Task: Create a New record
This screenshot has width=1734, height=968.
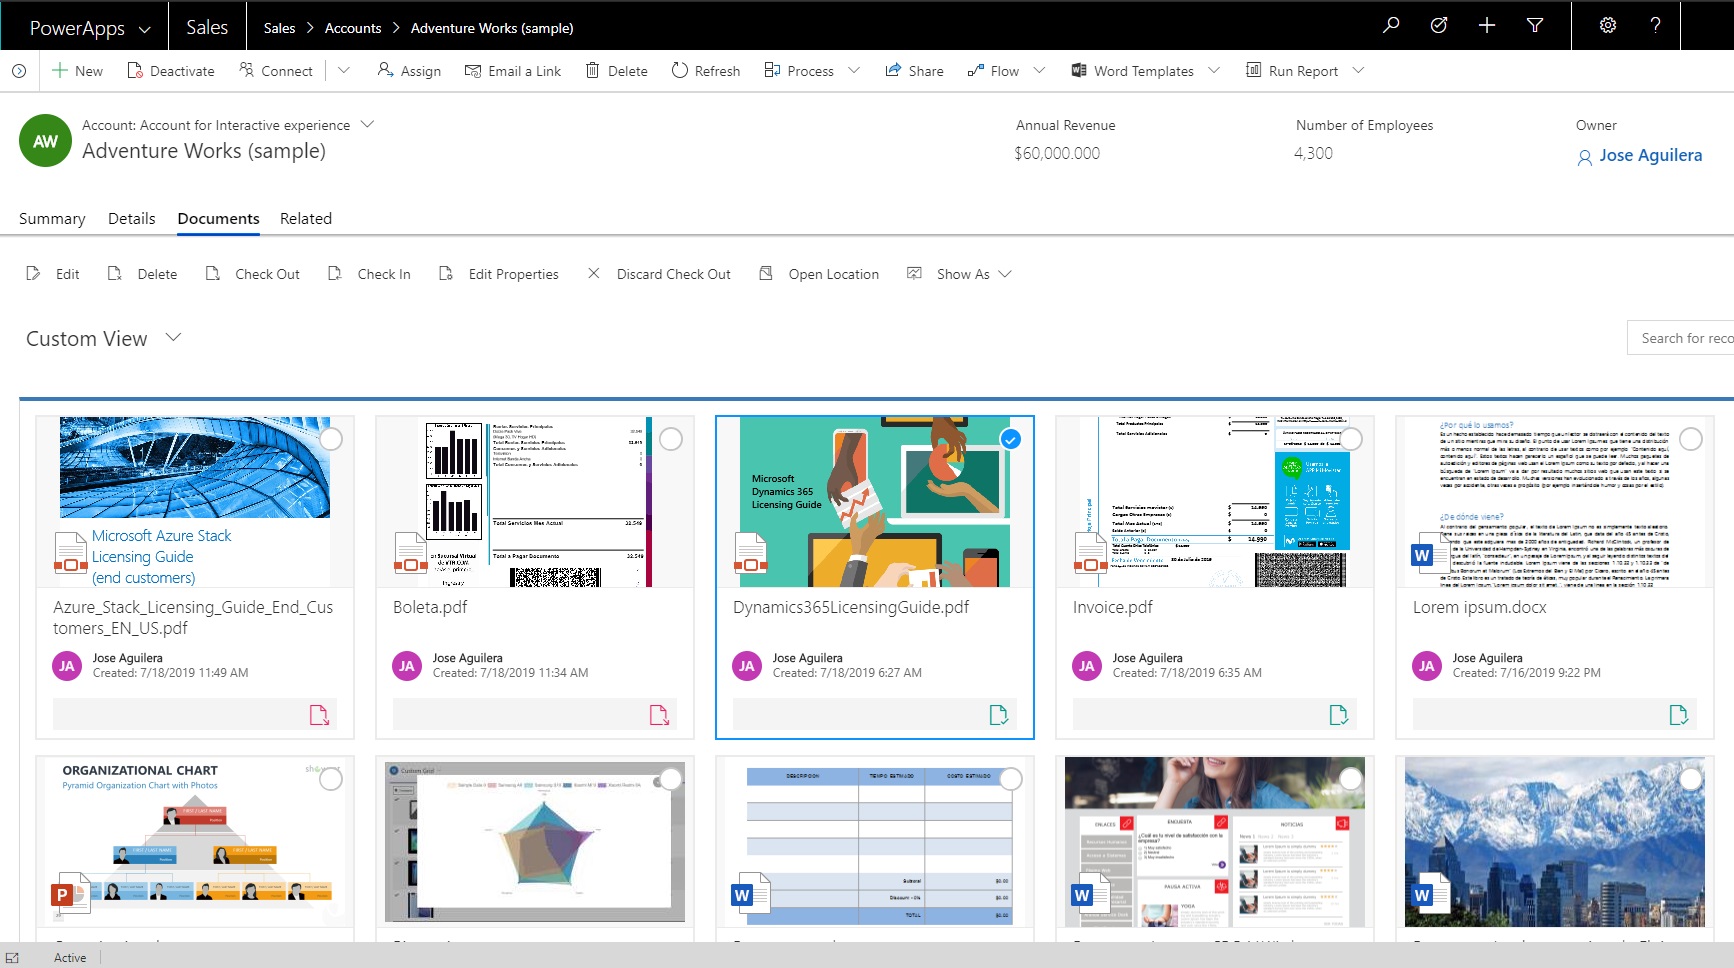Action: coord(77,71)
